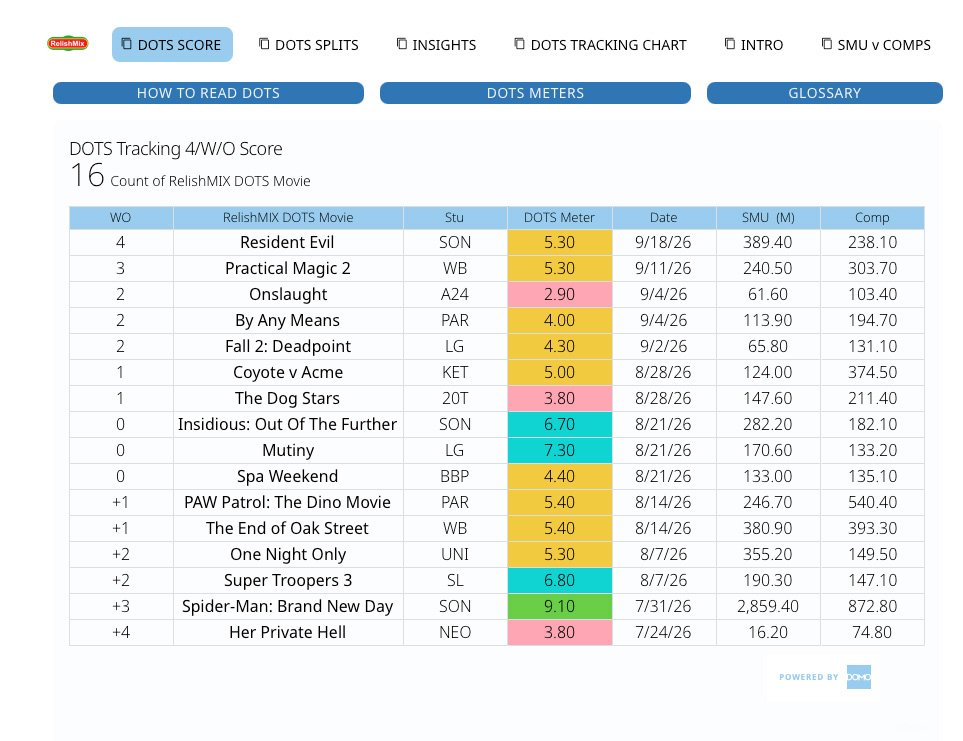Click the page icon beside SMU v COMPS
The width and height of the screenshot is (963, 741).
tap(827, 44)
